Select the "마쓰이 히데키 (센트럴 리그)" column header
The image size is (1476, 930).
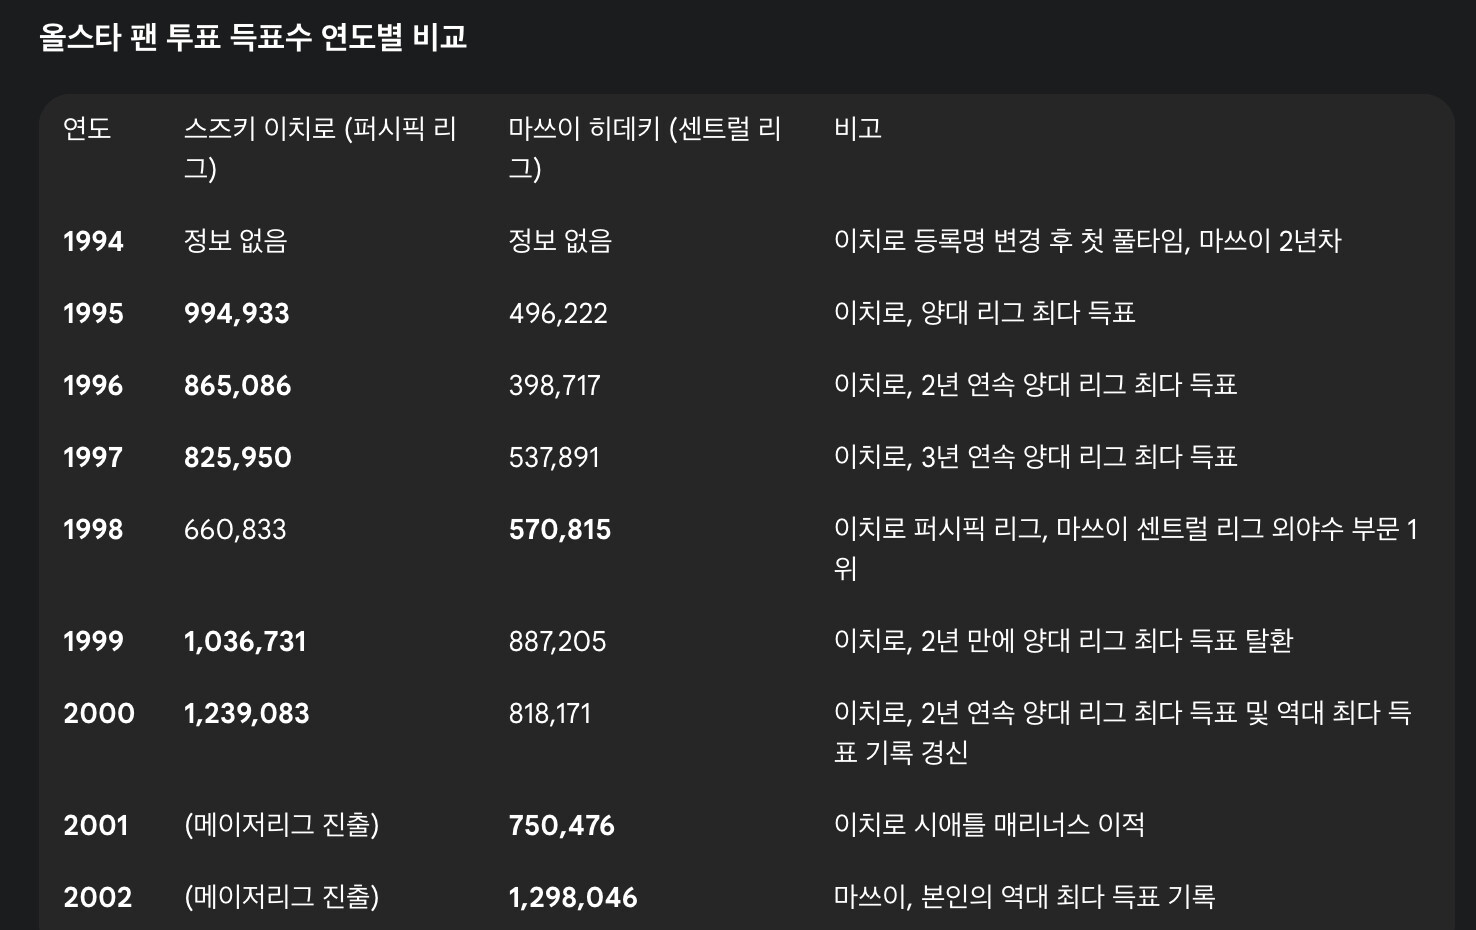point(644,148)
